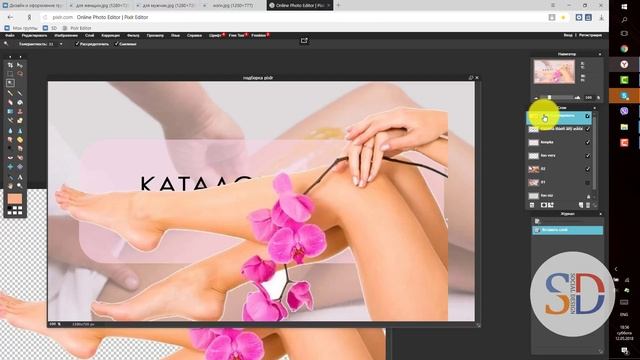
Task: Hide layer 02
Action: click(587, 169)
